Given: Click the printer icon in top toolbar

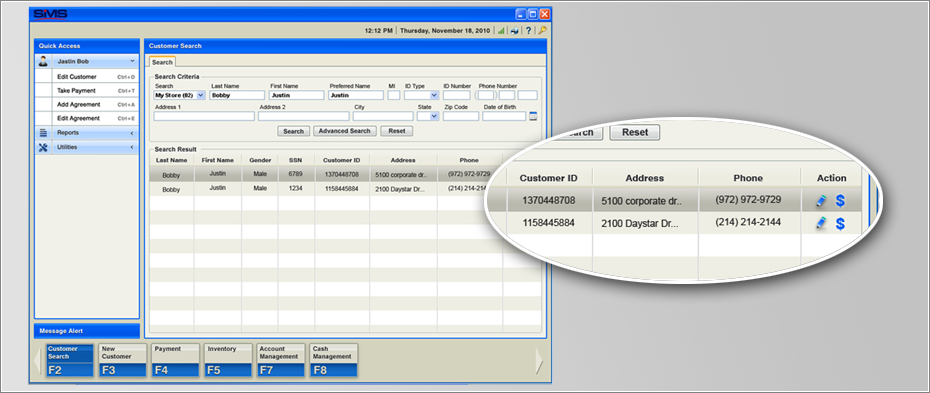Looking at the screenshot, I should click(x=515, y=31).
